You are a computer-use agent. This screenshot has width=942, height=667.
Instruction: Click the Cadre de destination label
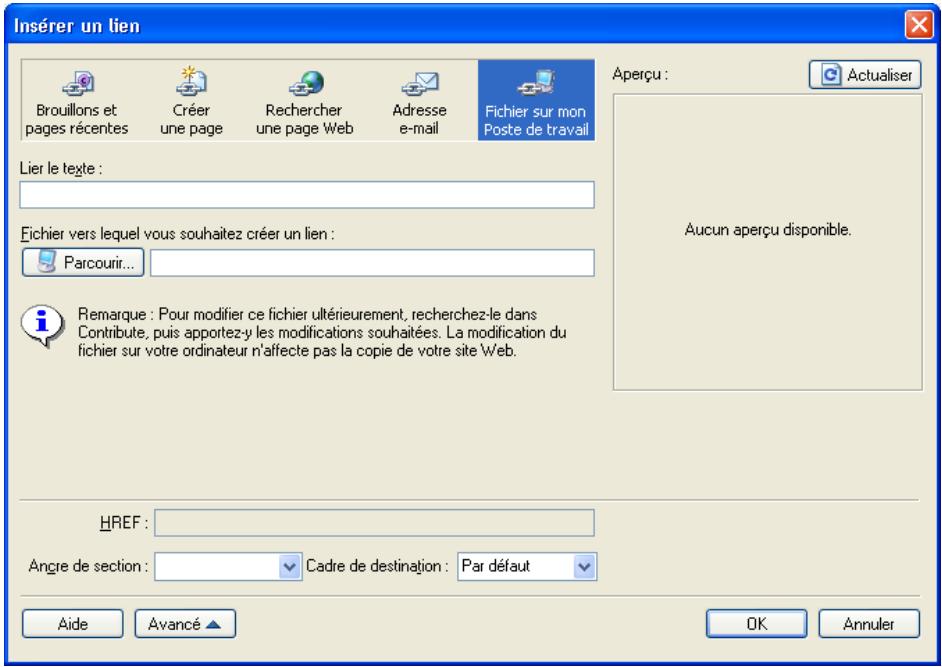377,566
